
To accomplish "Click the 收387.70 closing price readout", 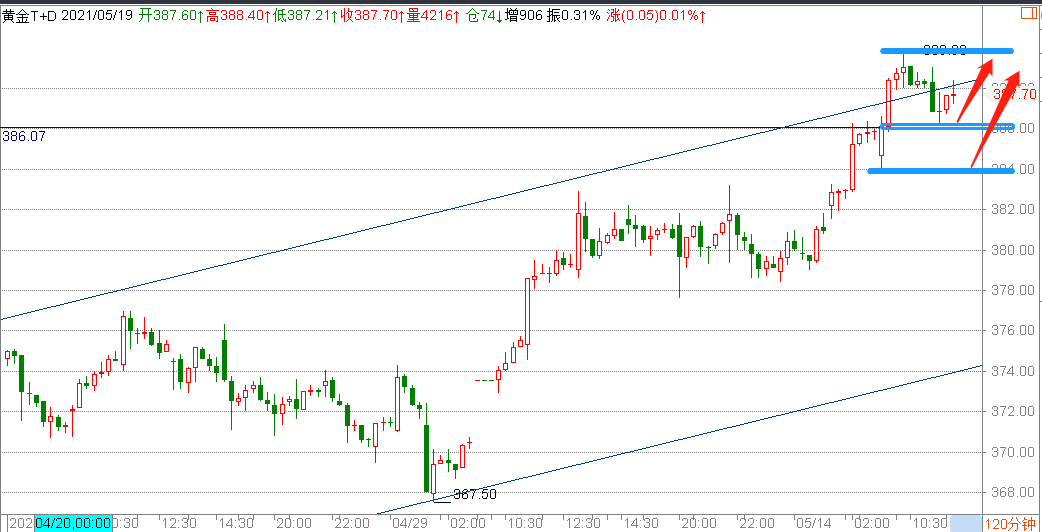I will pyautogui.click(x=373, y=17).
